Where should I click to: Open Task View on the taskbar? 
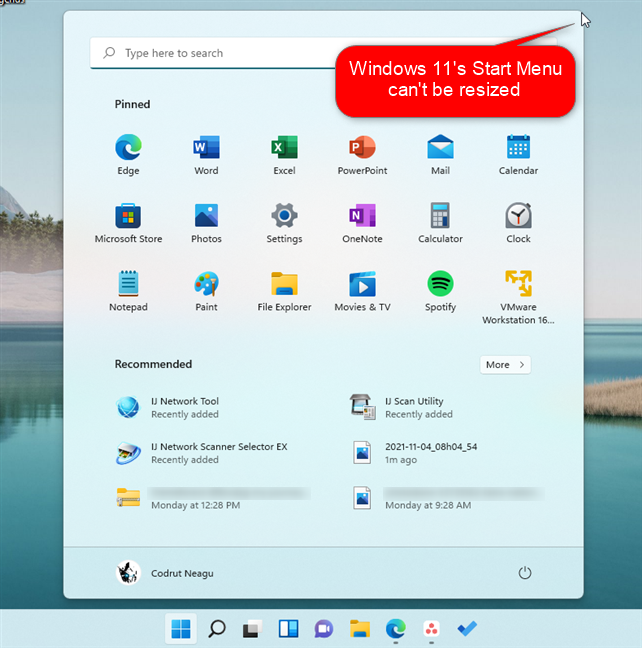[253, 629]
